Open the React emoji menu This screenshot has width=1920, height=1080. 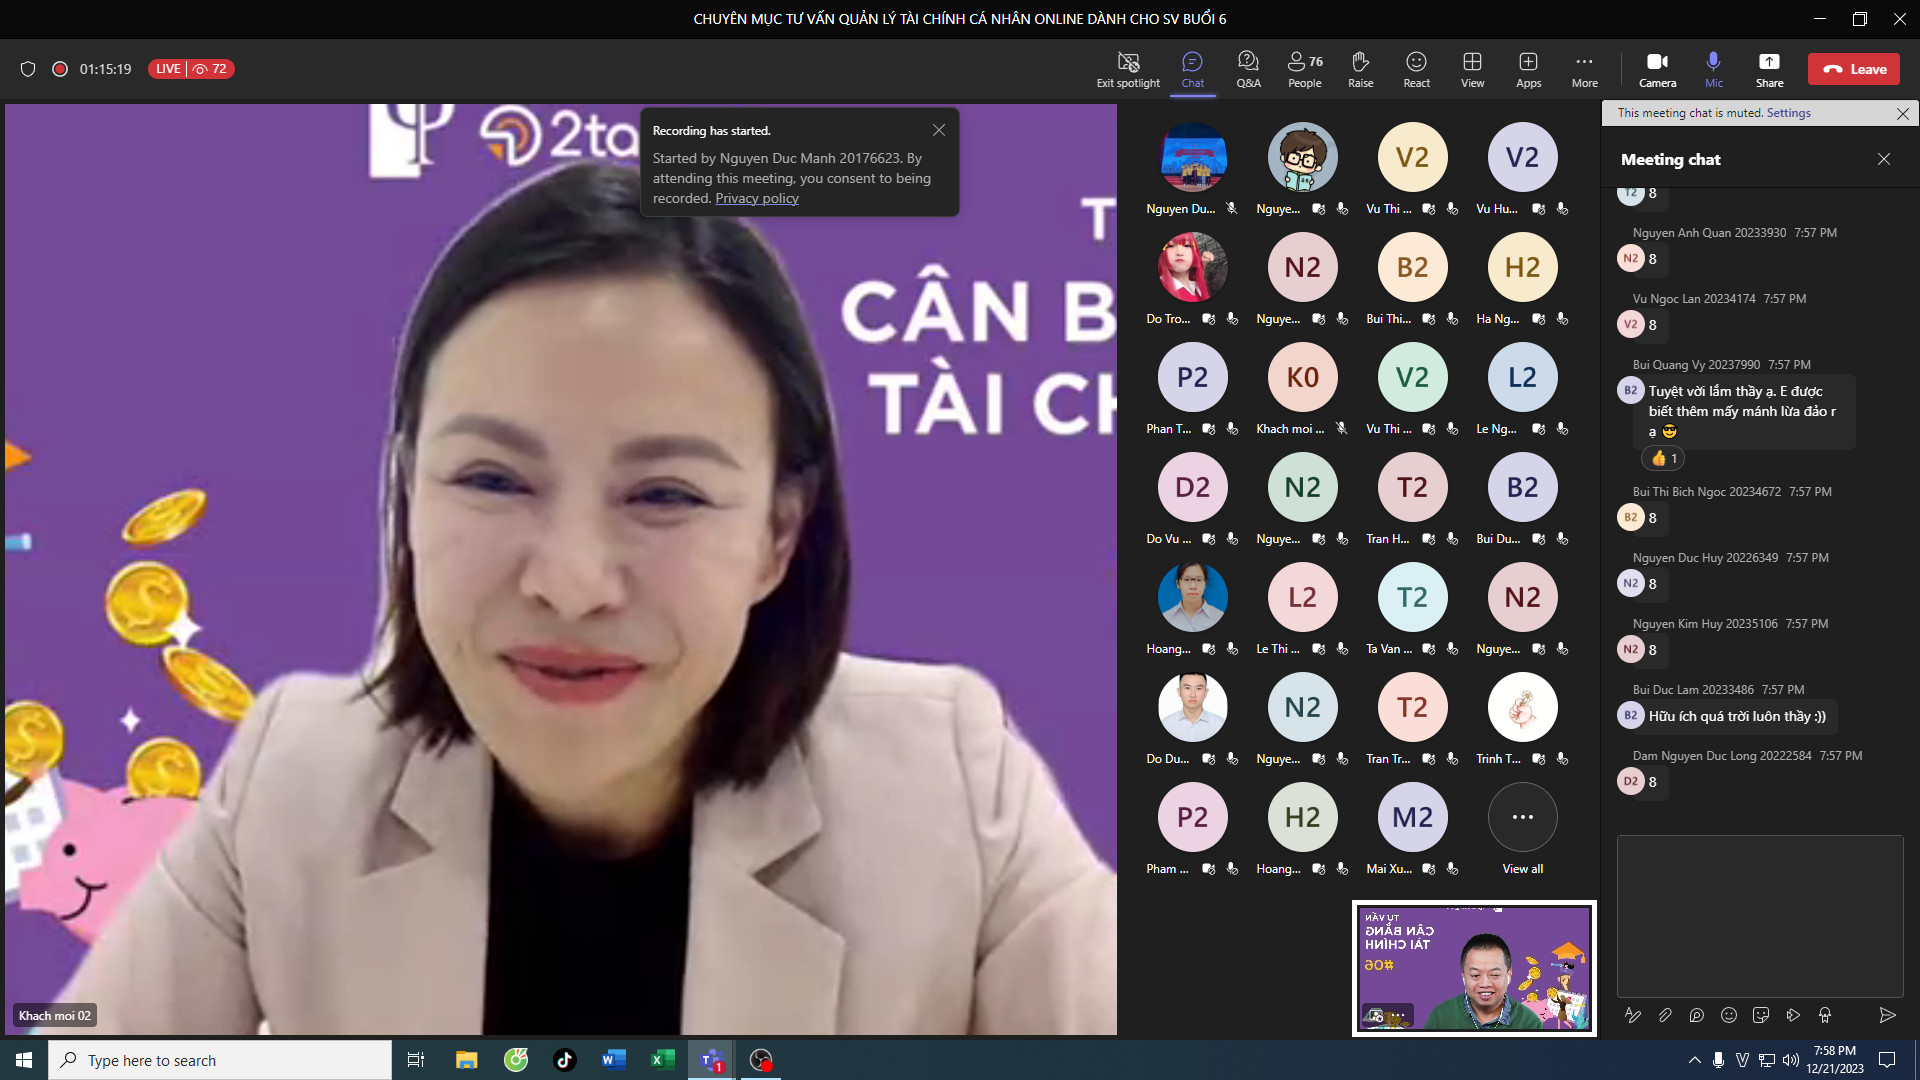pos(1416,69)
